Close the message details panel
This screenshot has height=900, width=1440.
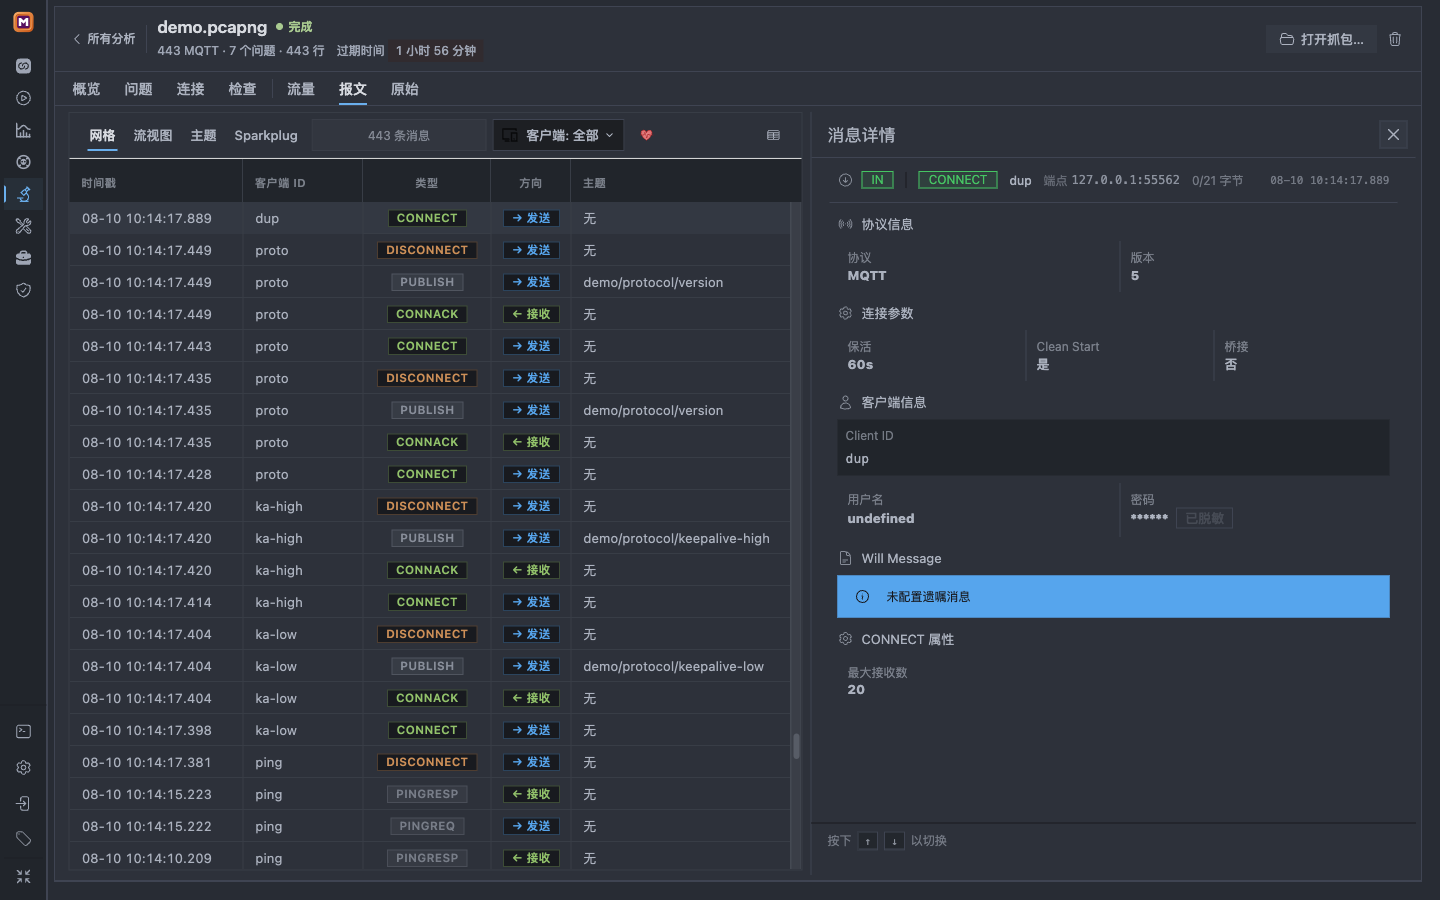pyautogui.click(x=1393, y=135)
